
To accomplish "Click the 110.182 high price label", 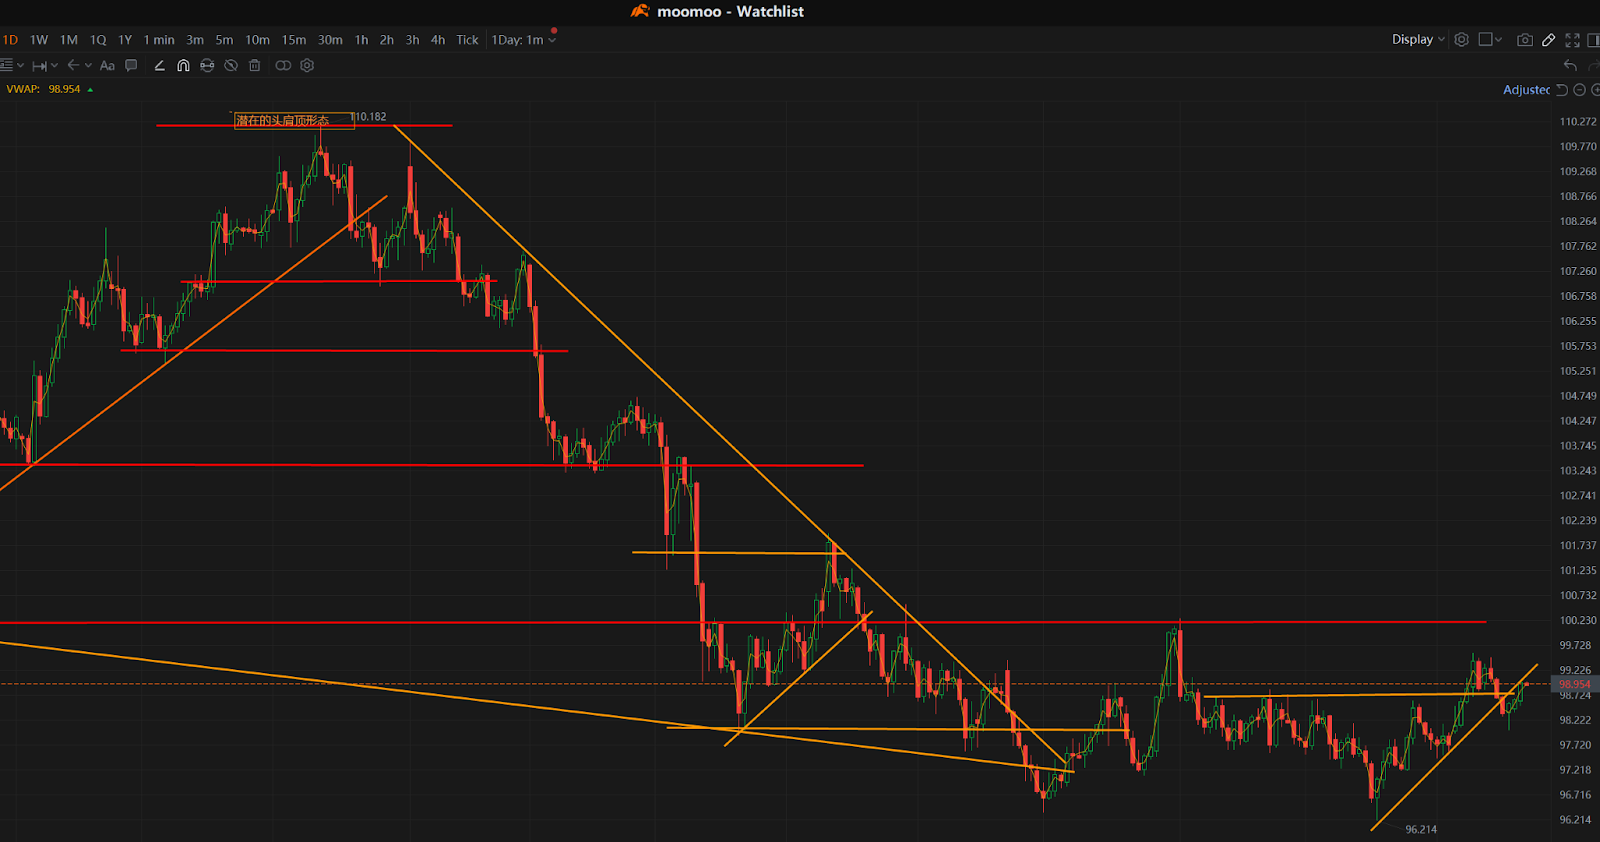I will [369, 117].
